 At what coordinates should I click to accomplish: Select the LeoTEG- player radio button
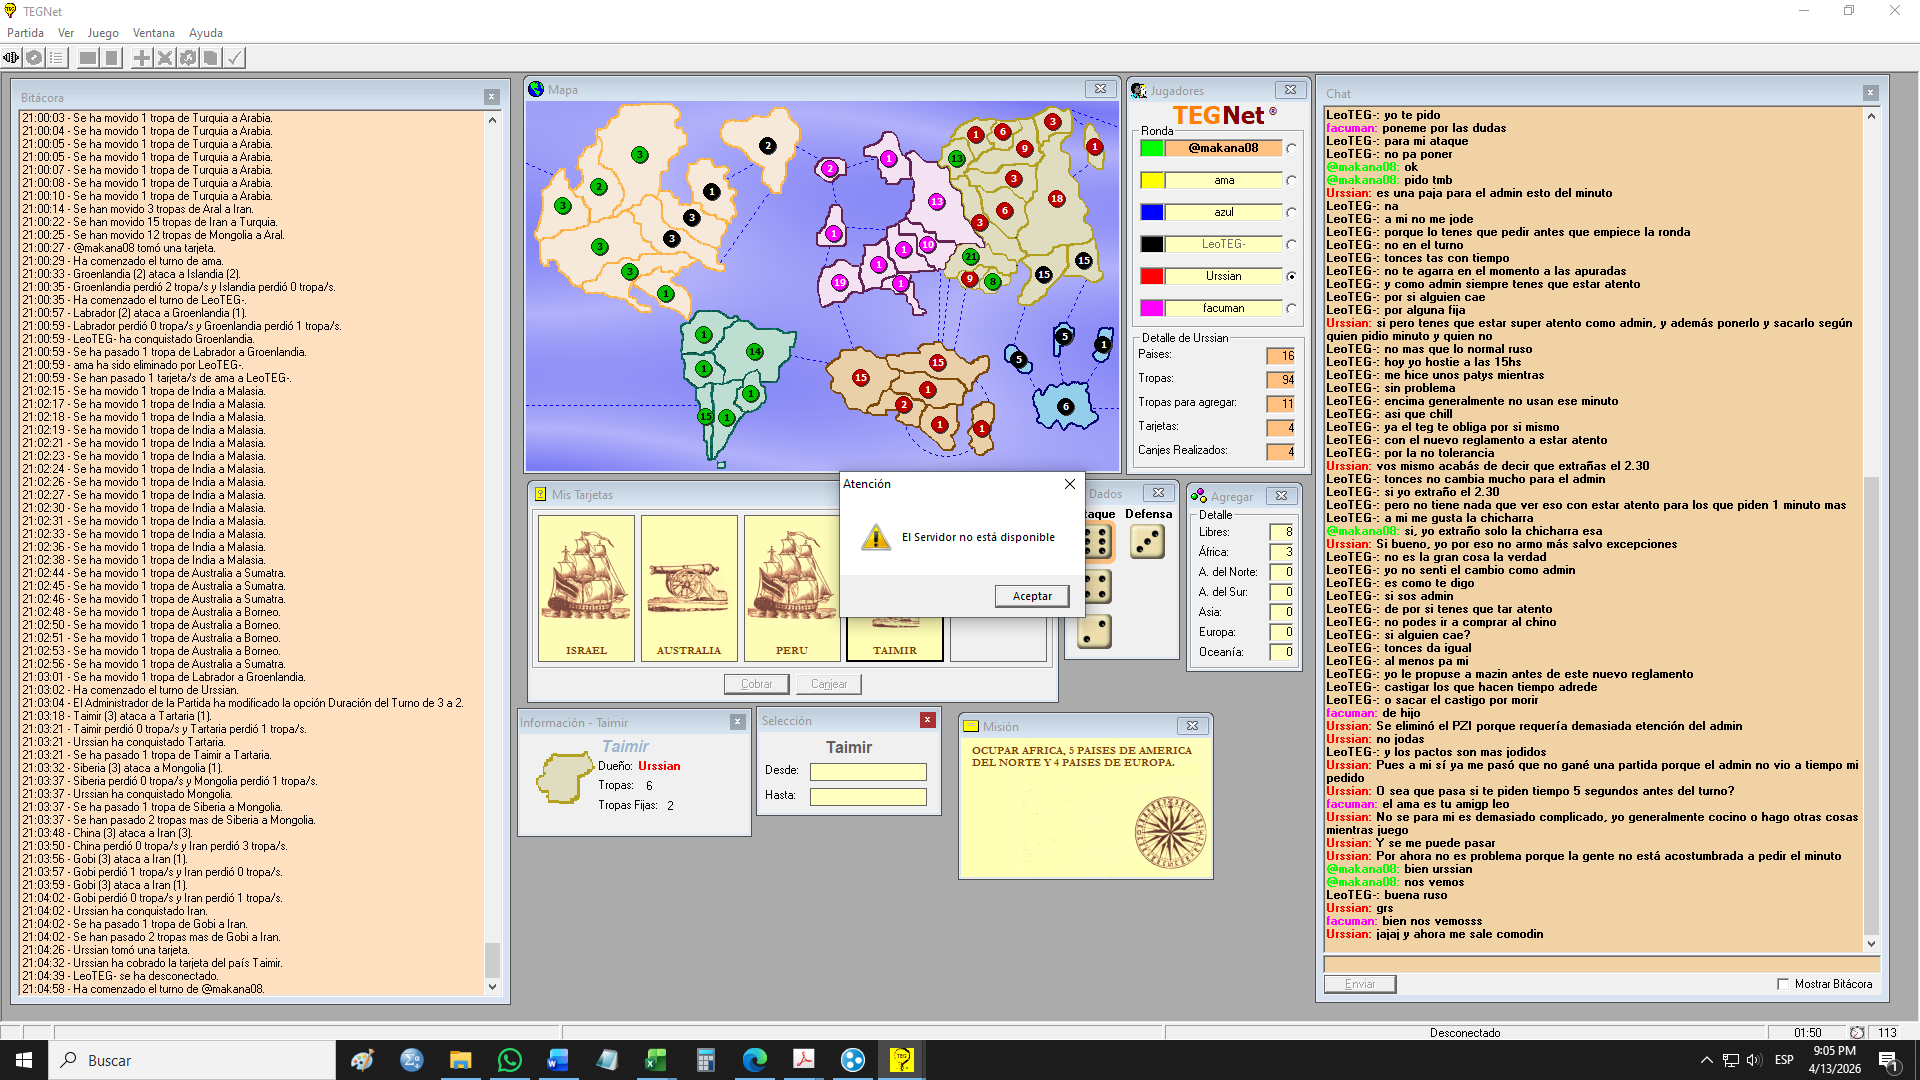(x=1292, y=244)
